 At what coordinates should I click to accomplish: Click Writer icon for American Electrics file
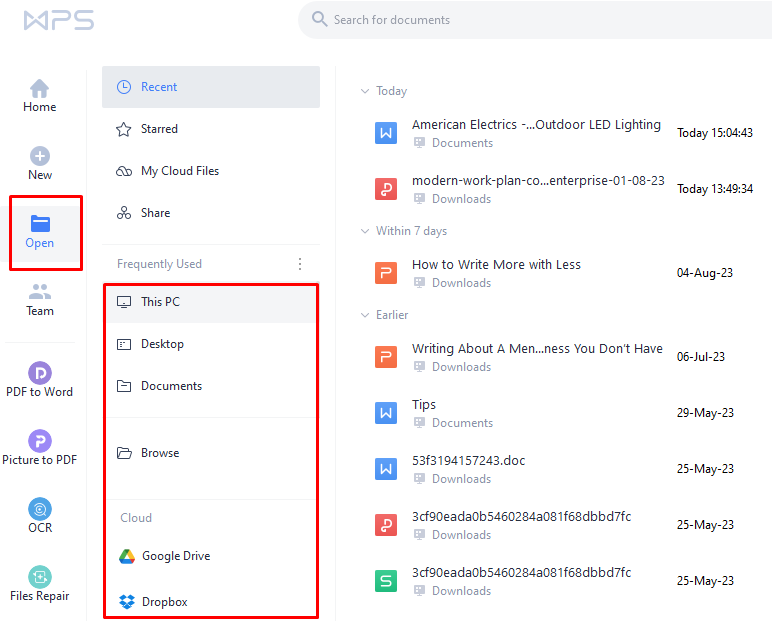pyautogui.click(x=386, y=133)
